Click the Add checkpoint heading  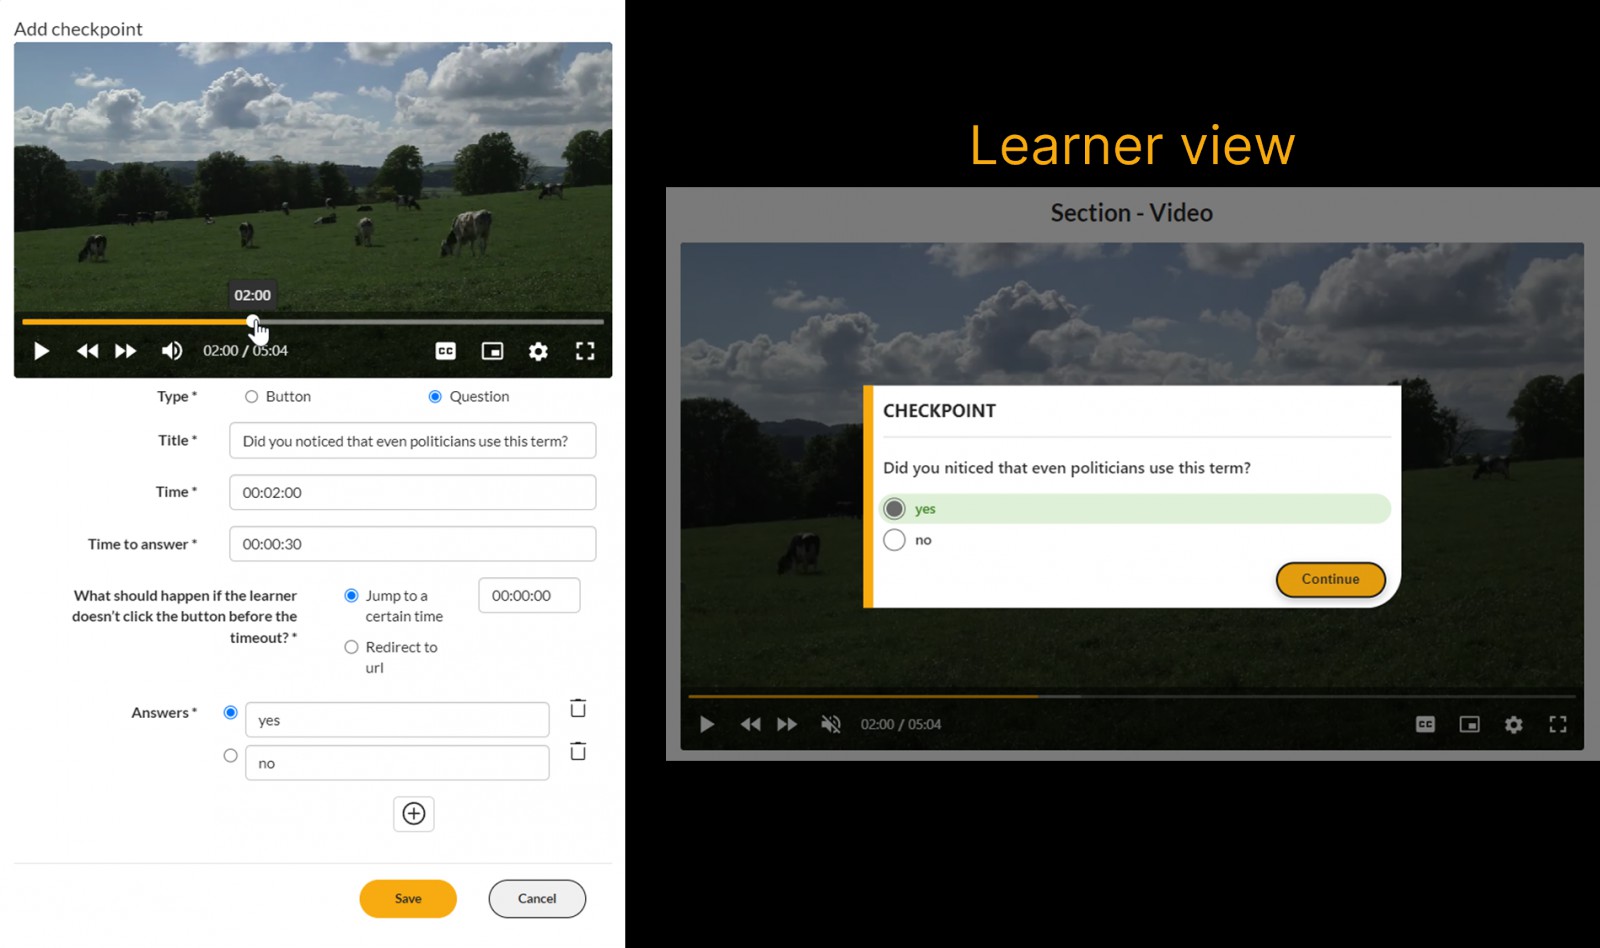[x=78, y=29]
